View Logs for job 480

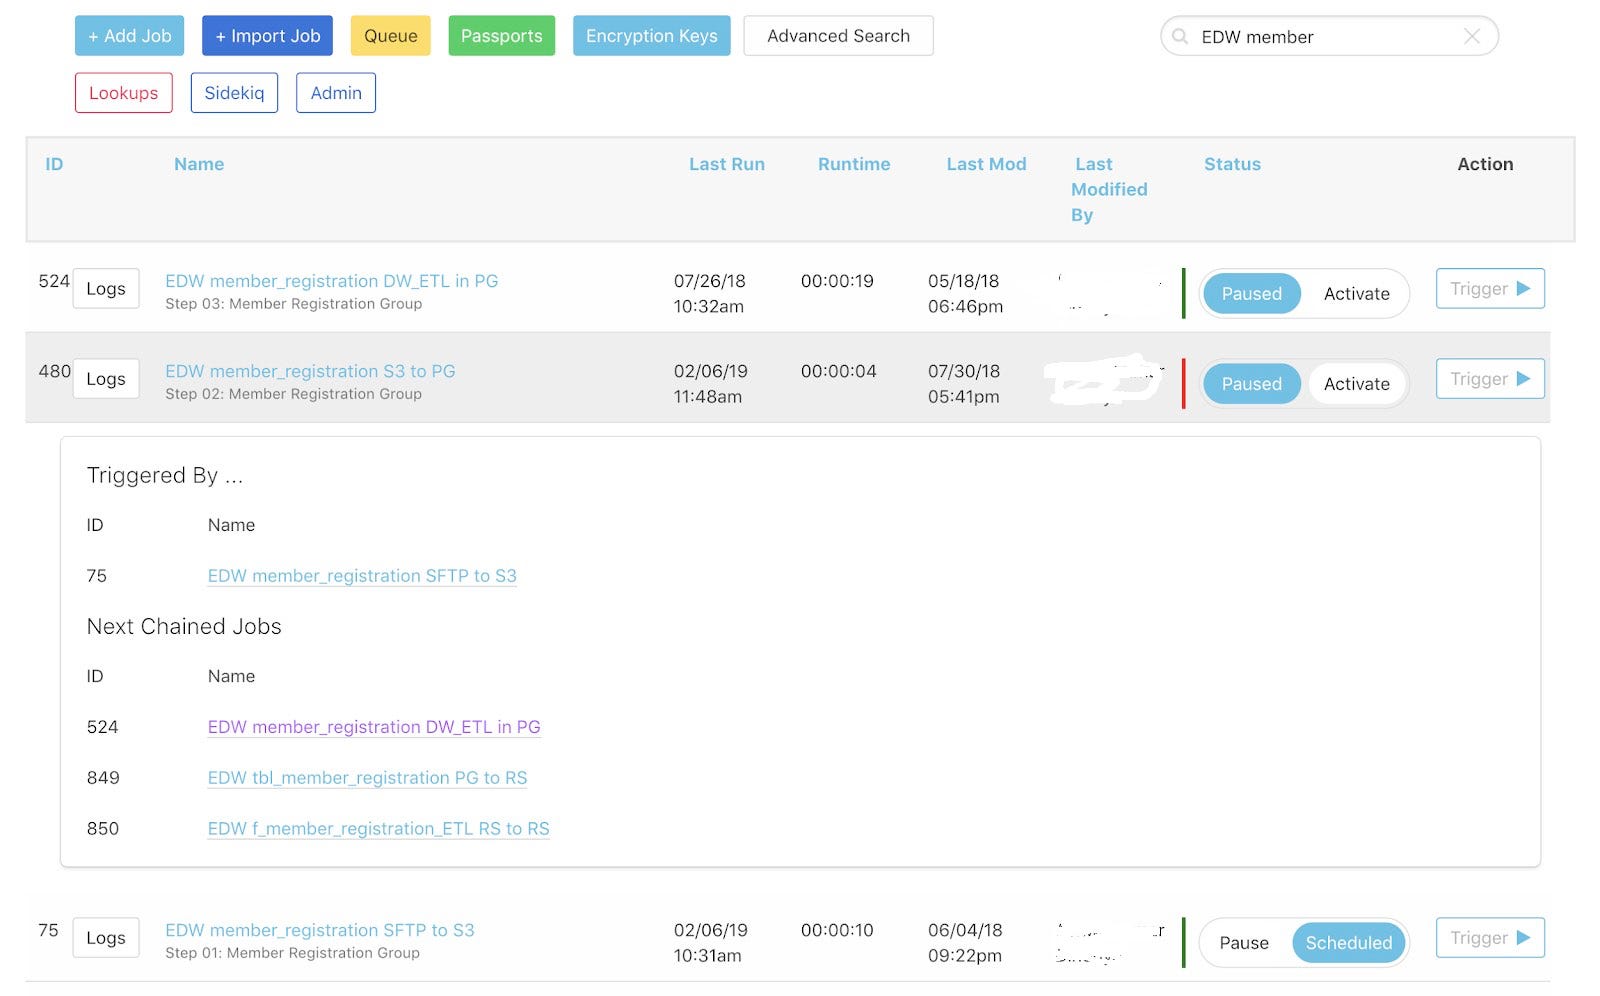[x=106, y=379]
